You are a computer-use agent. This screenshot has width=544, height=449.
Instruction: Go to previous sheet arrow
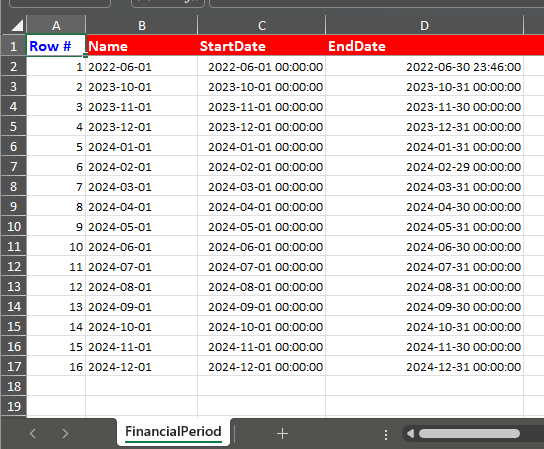click(33, 433)
